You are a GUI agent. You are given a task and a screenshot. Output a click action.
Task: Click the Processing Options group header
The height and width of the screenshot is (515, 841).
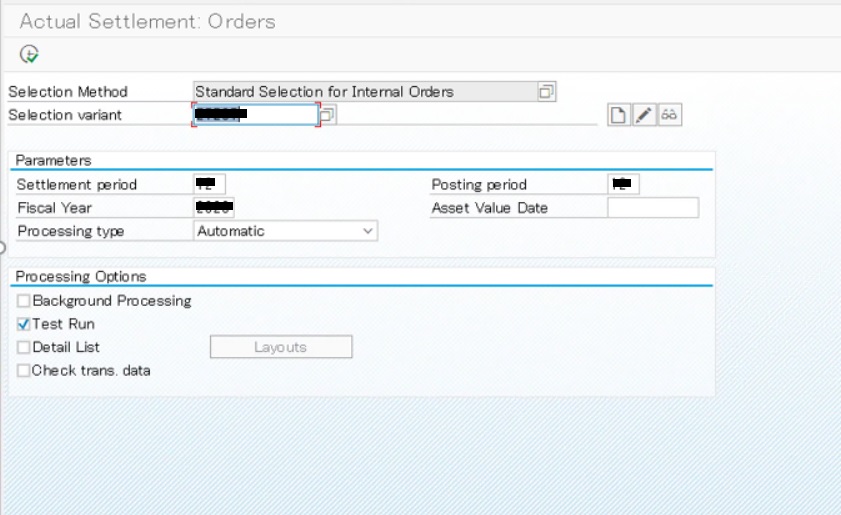81,277
